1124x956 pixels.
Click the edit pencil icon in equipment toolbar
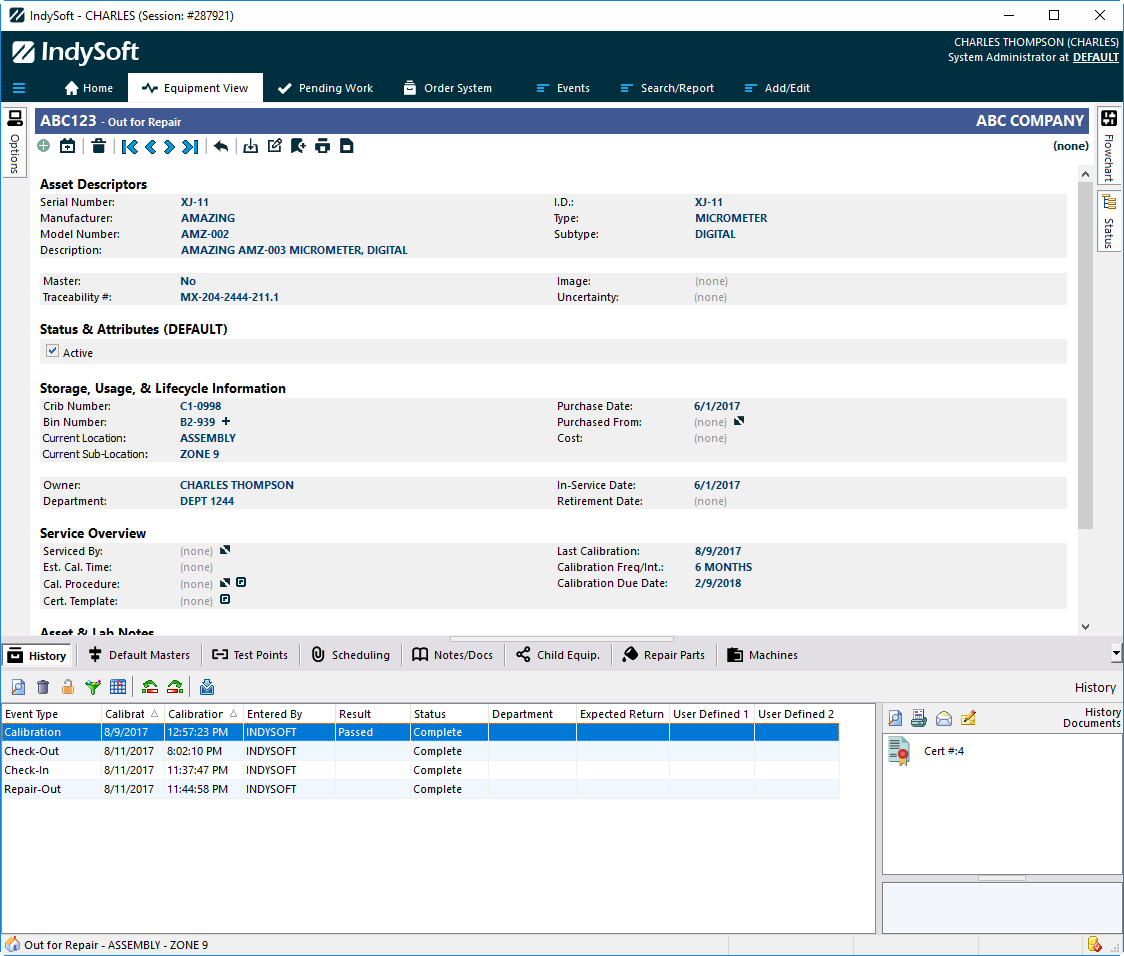click(275, 146)
